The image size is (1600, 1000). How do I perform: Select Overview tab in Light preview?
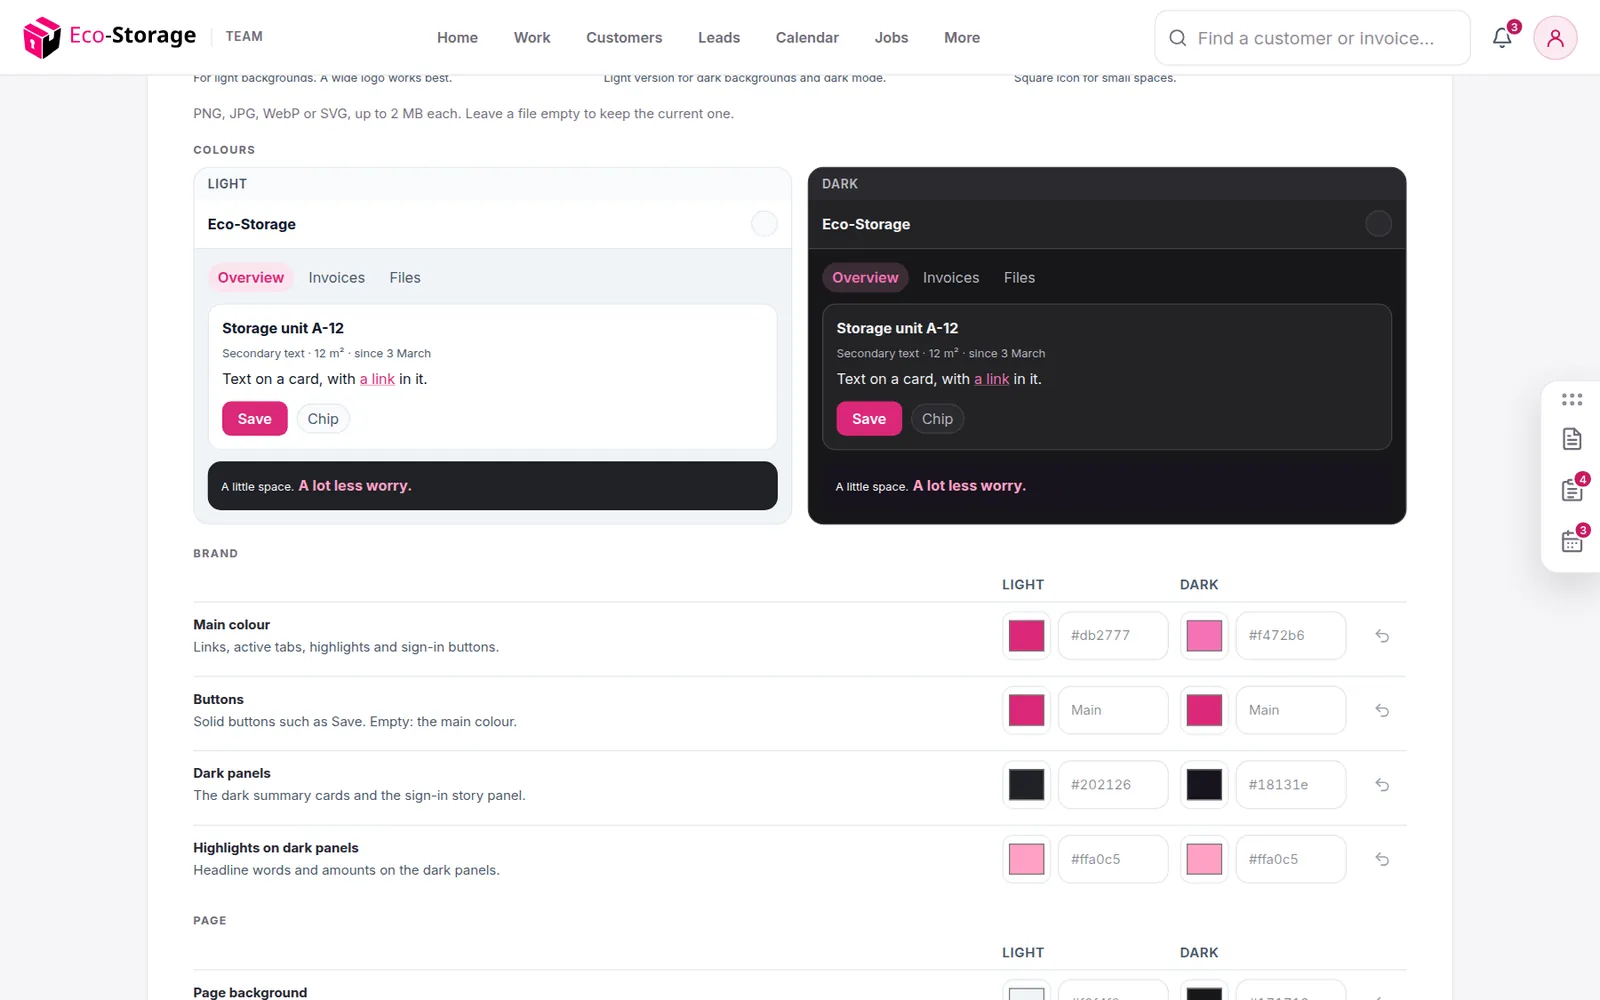[251, 278]
